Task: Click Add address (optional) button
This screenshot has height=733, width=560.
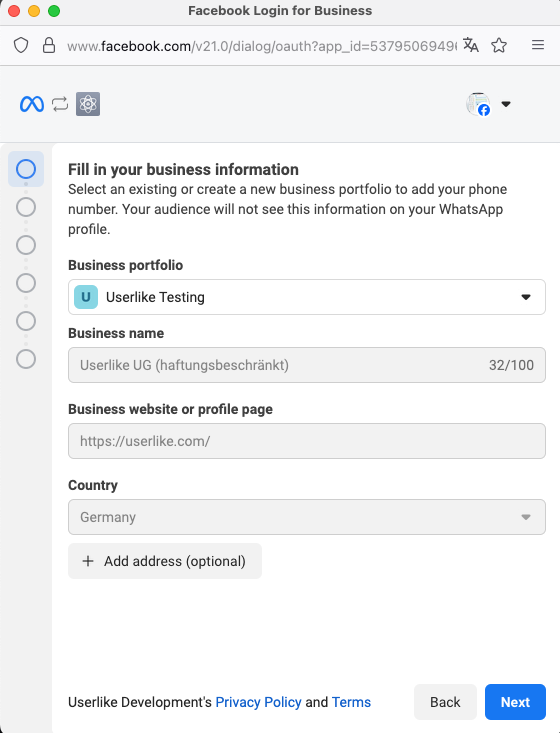Action: click(165, 561)
